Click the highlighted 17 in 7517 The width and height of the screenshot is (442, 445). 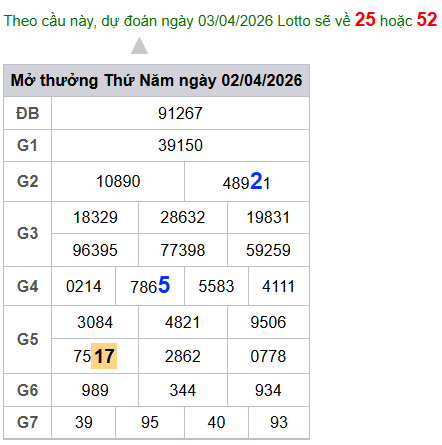point(104,356)
